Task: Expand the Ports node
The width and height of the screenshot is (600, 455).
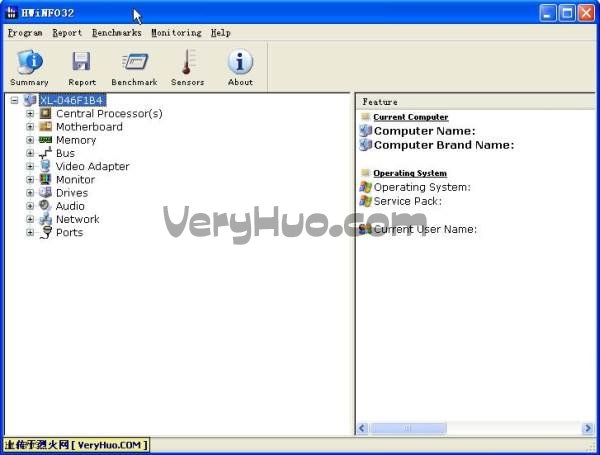Action: coord(30,232)
